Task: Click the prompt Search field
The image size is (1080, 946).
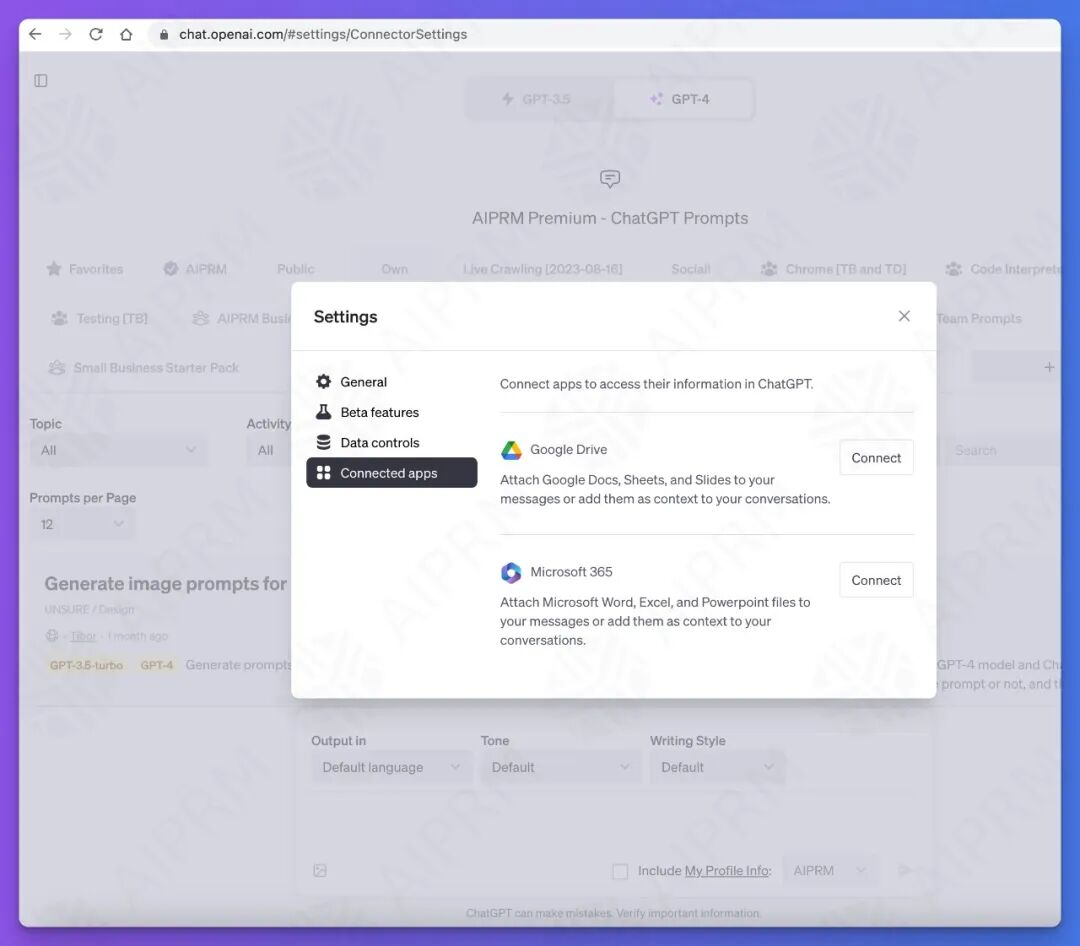Action: point(1001,450)
